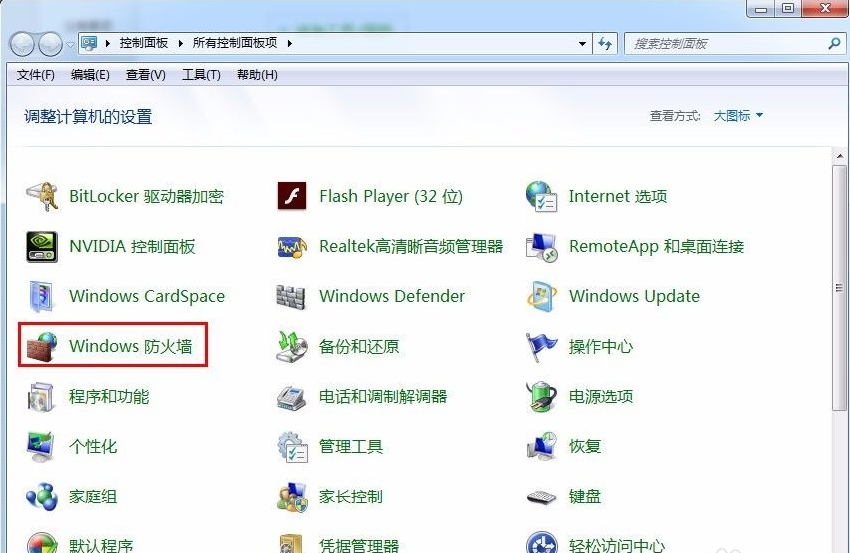Minimize the Control Panel window
Screen dimensions: 850x553
click(761, 8)
